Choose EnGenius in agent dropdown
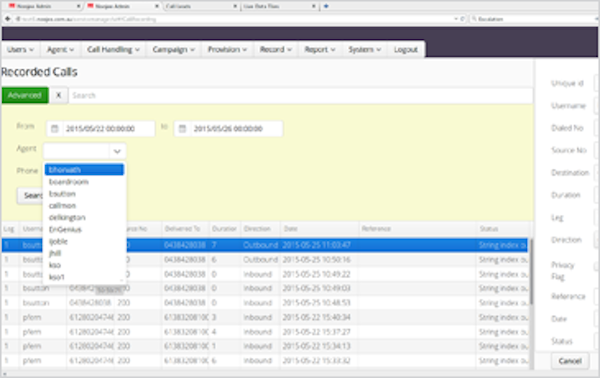Viewport: 600px width, 378px height. (84, 229)
